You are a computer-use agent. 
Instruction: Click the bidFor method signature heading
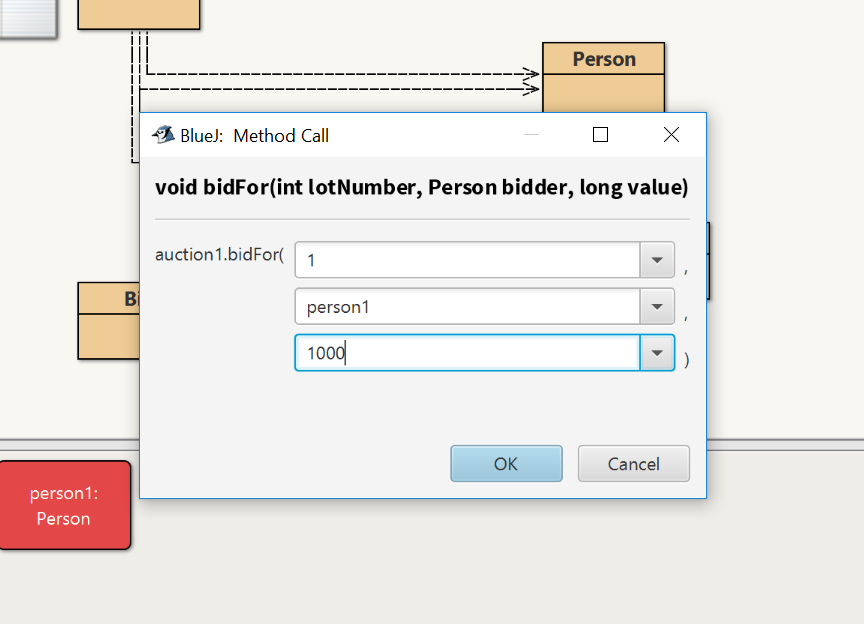[422, 187]
